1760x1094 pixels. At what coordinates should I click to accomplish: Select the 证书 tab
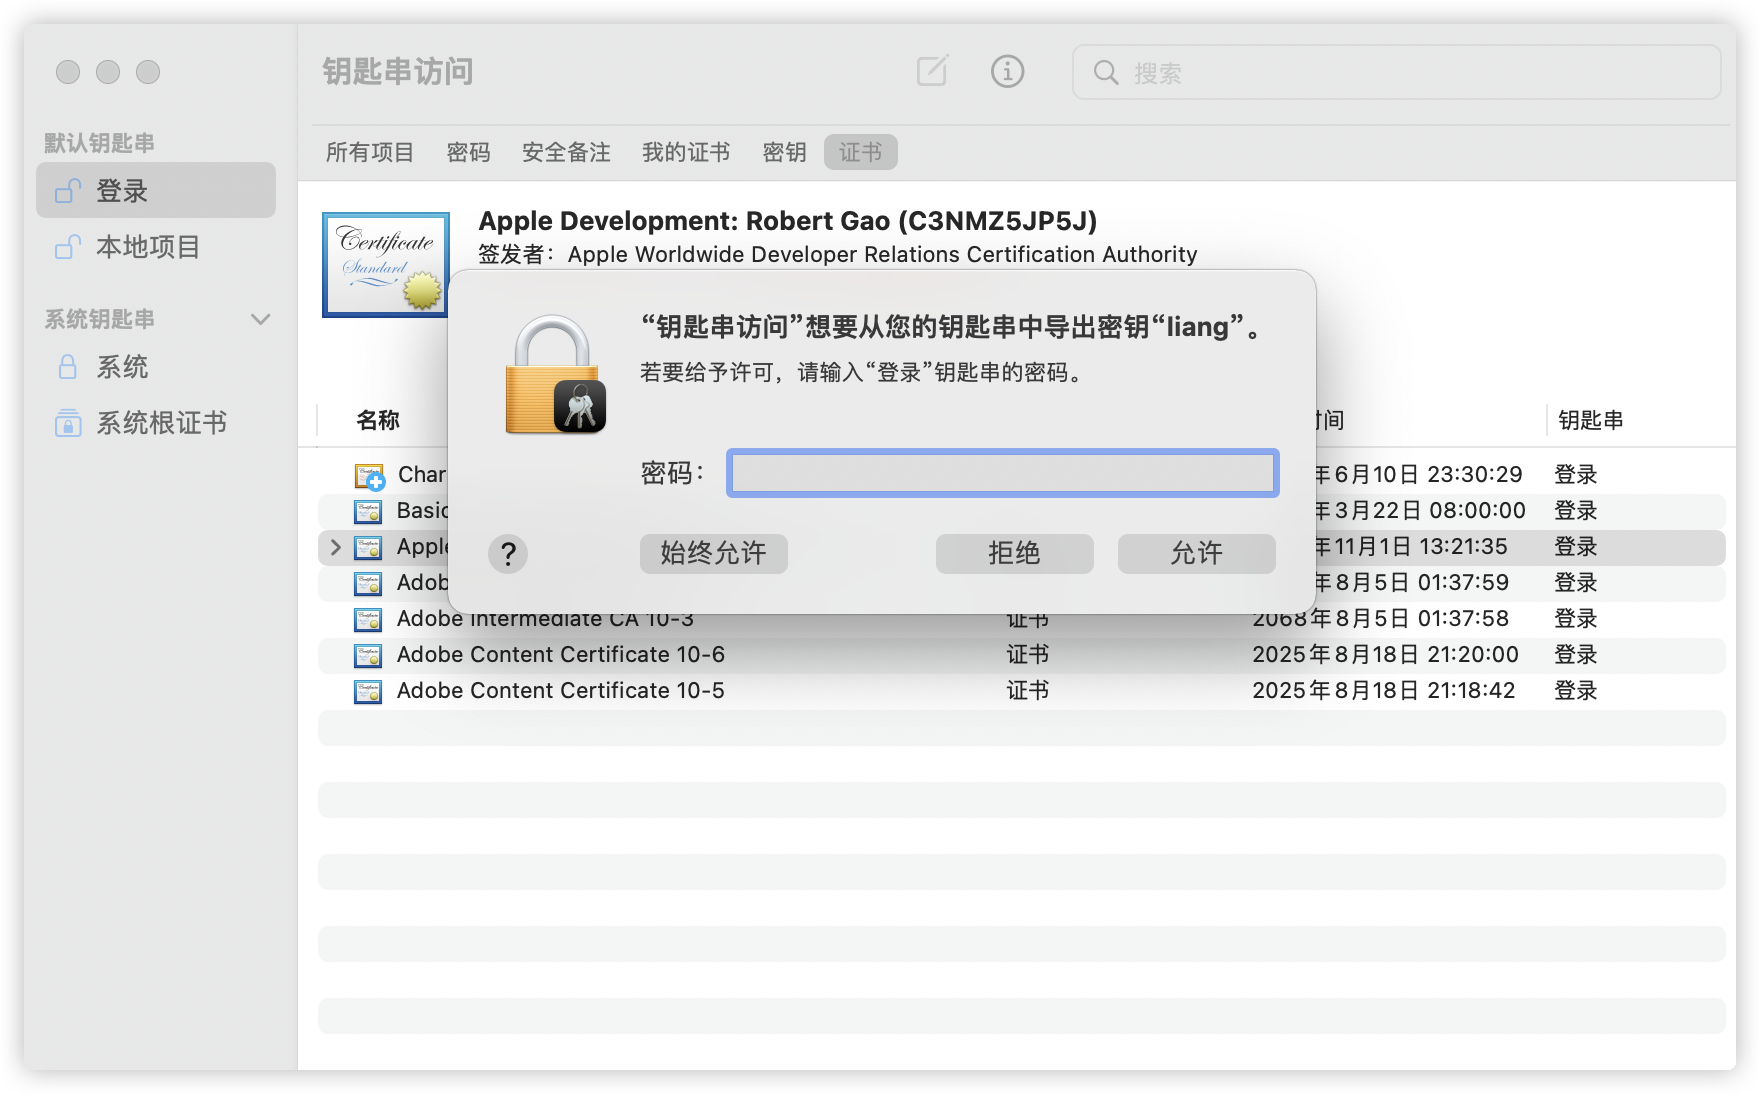pyautogui.click(x=860, y=152)
